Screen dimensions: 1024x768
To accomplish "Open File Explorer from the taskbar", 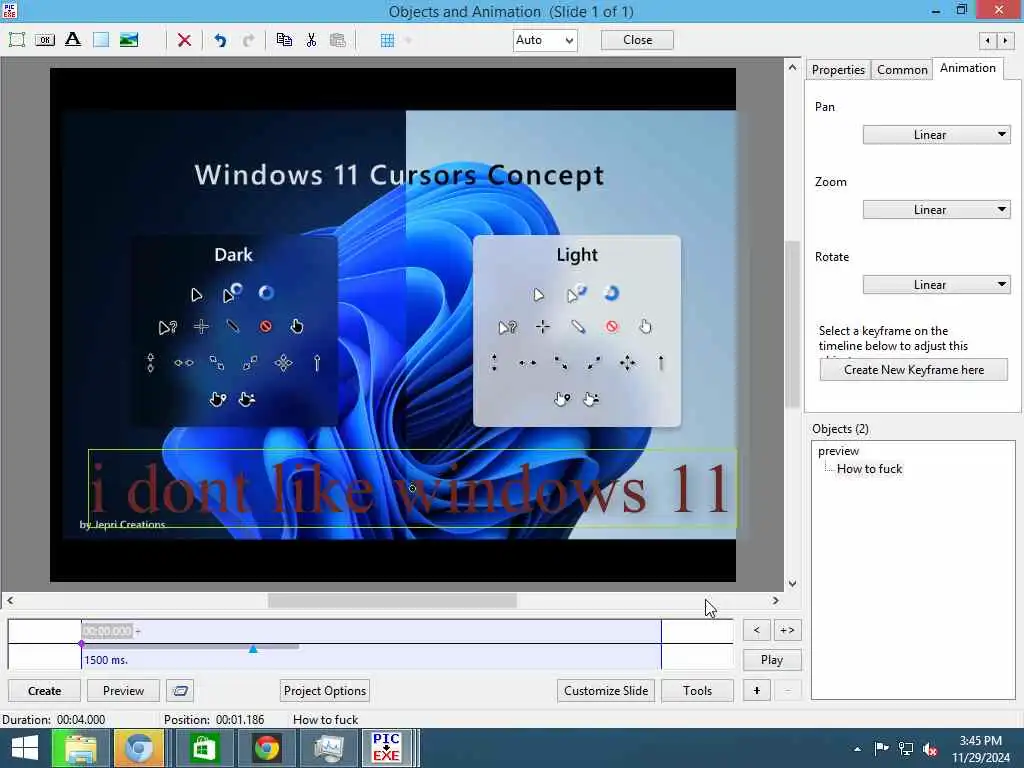I will point(80,748).
